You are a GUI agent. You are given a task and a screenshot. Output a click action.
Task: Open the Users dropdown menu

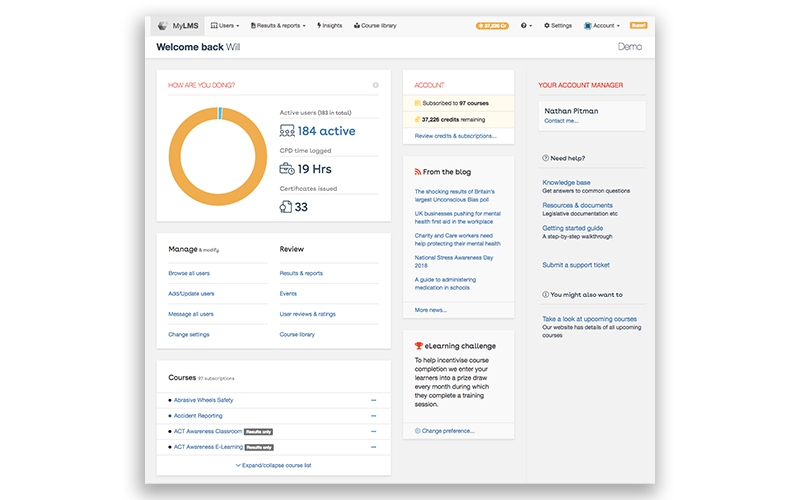pyautogui.click(x=225, y=25)
